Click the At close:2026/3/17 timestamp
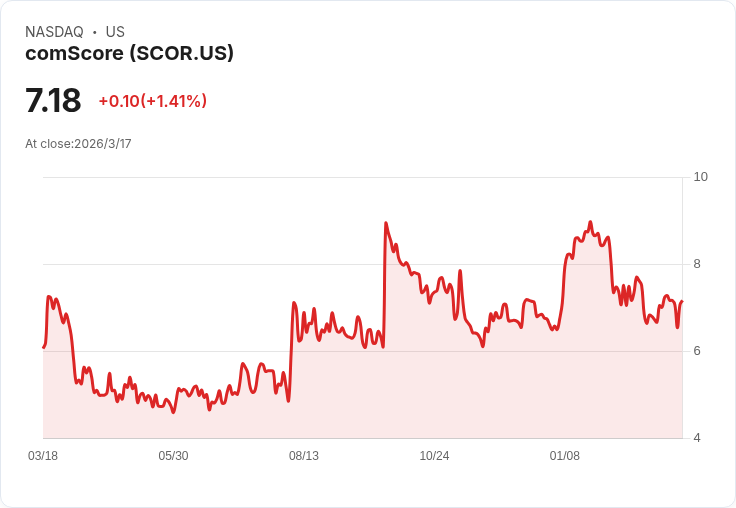 pos(78,144)
